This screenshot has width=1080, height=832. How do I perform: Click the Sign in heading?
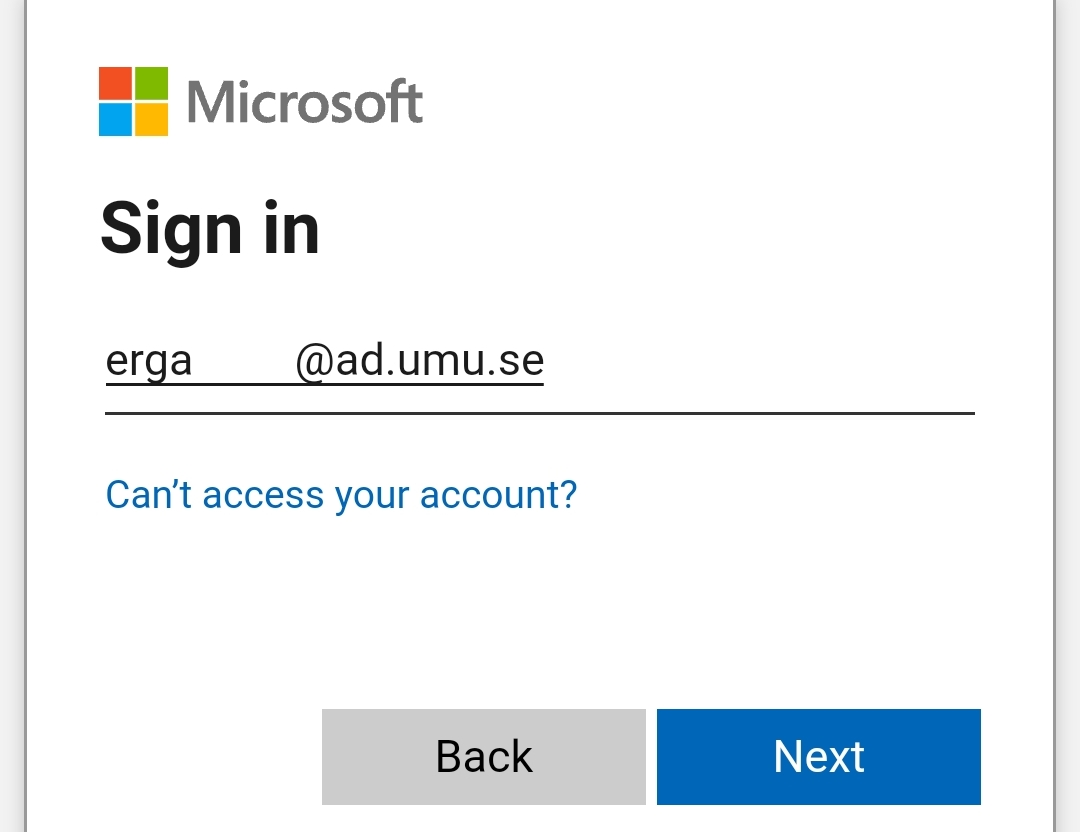tap(210, 229)
